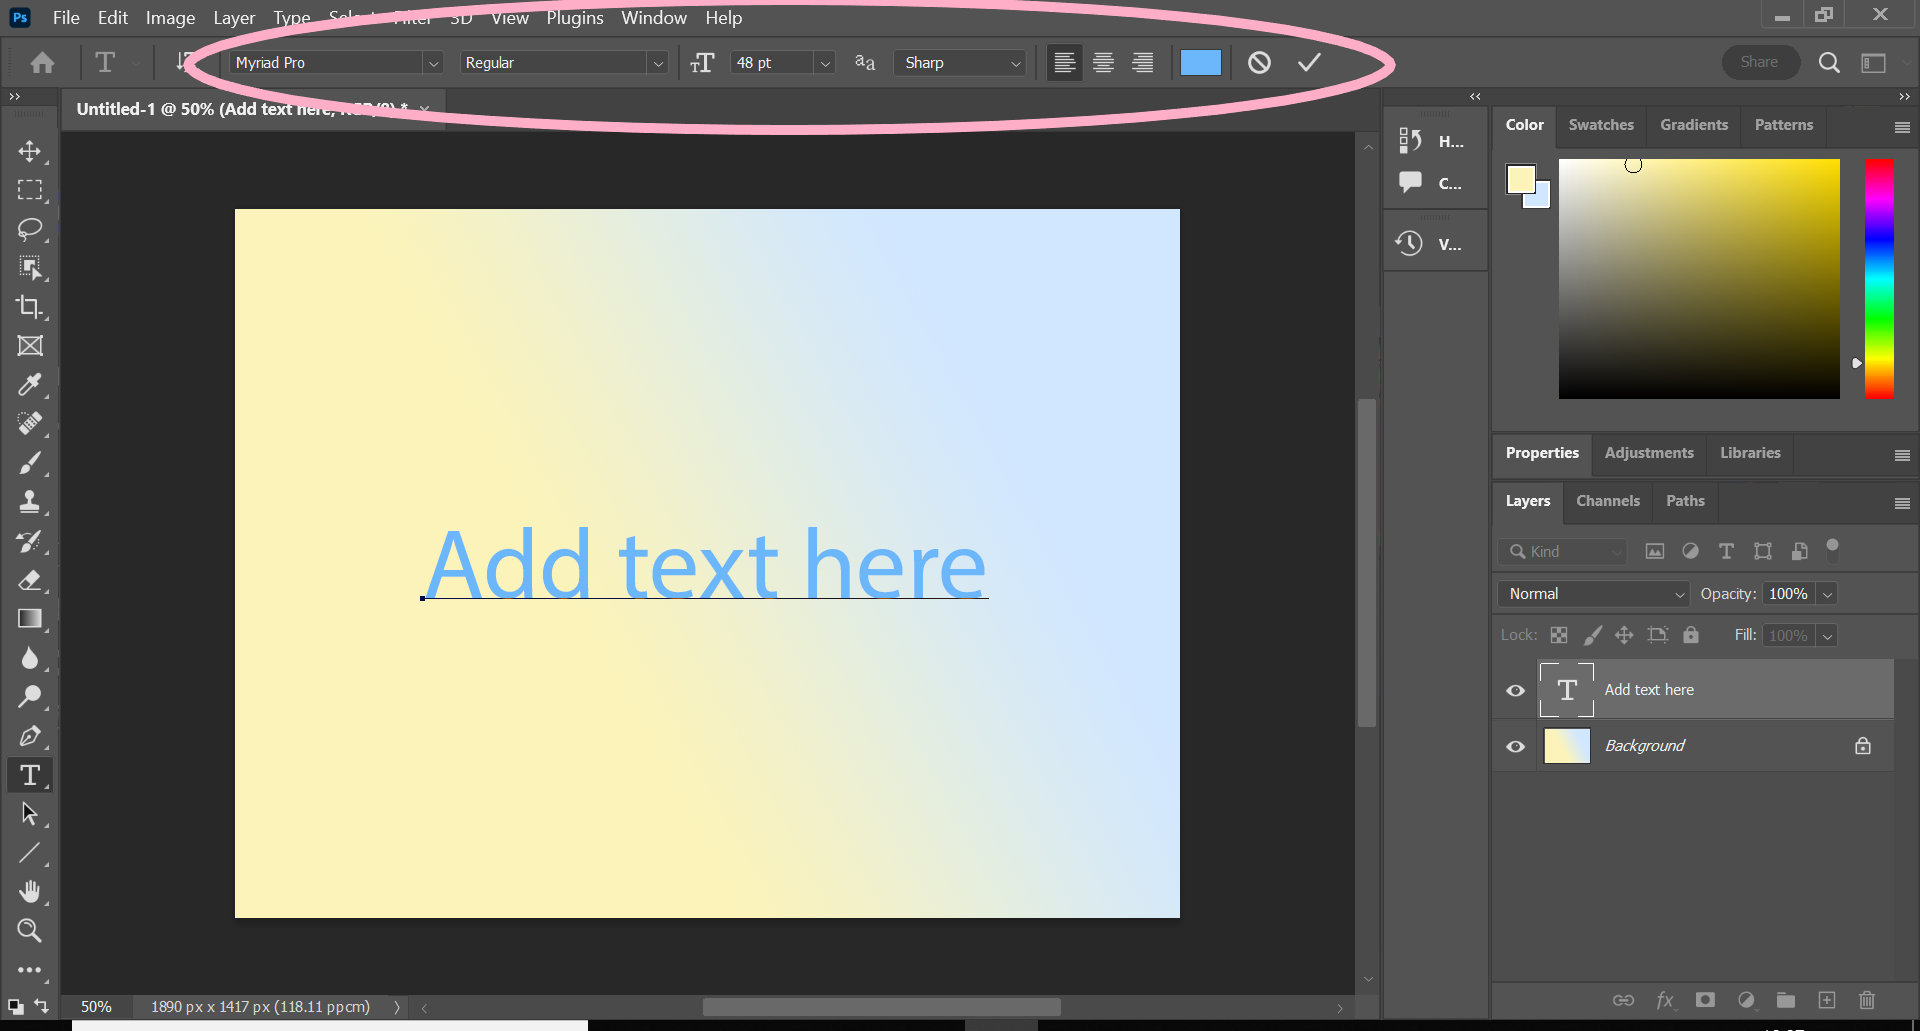Add layer style fx
This screenshot has width=1920, height=1031.
pyautogui.click(x=1665, y=1000)
